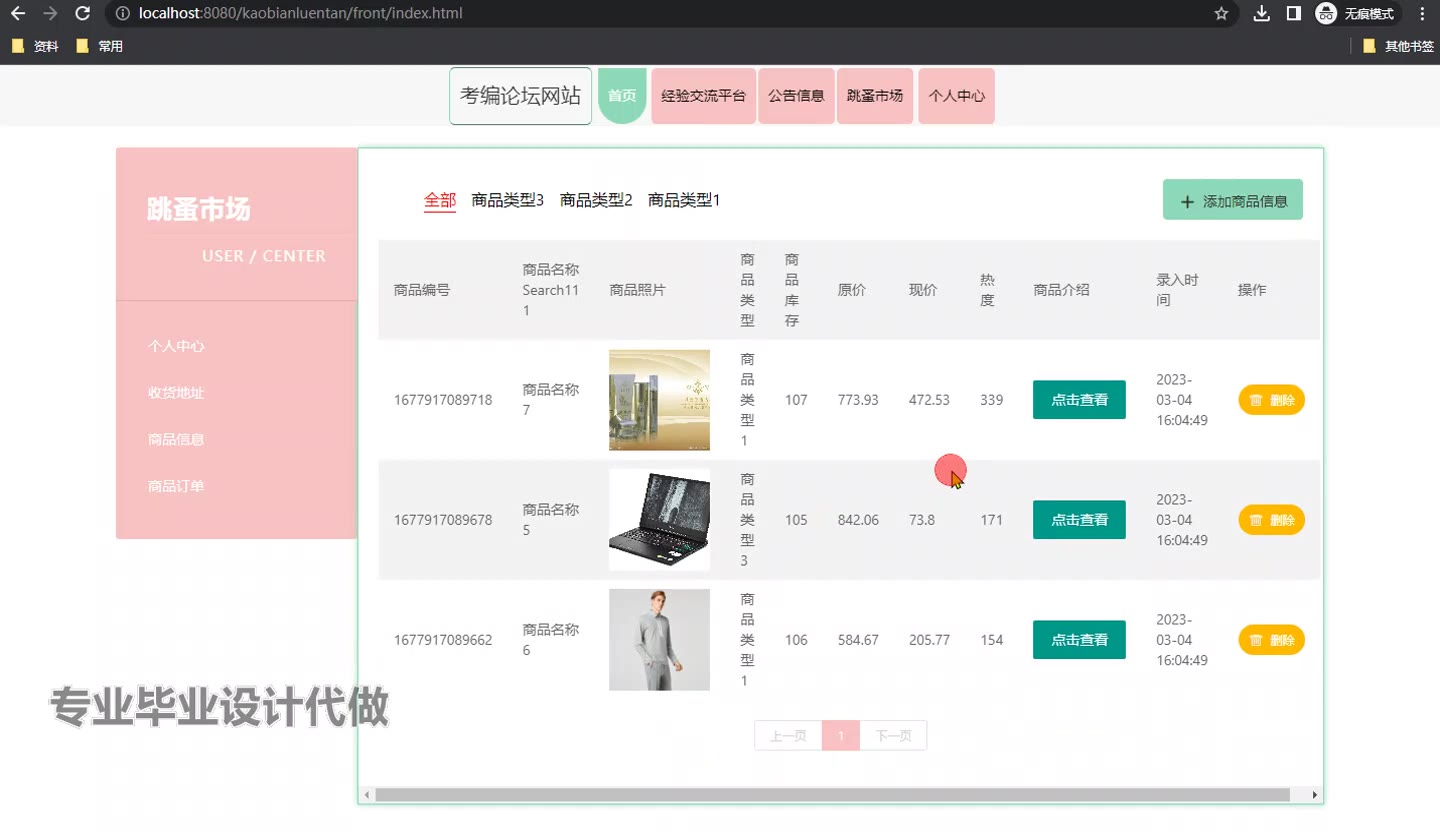Go to the 首页 navigation tab
The image size is (1440, 832).
(x=622, y=96)
